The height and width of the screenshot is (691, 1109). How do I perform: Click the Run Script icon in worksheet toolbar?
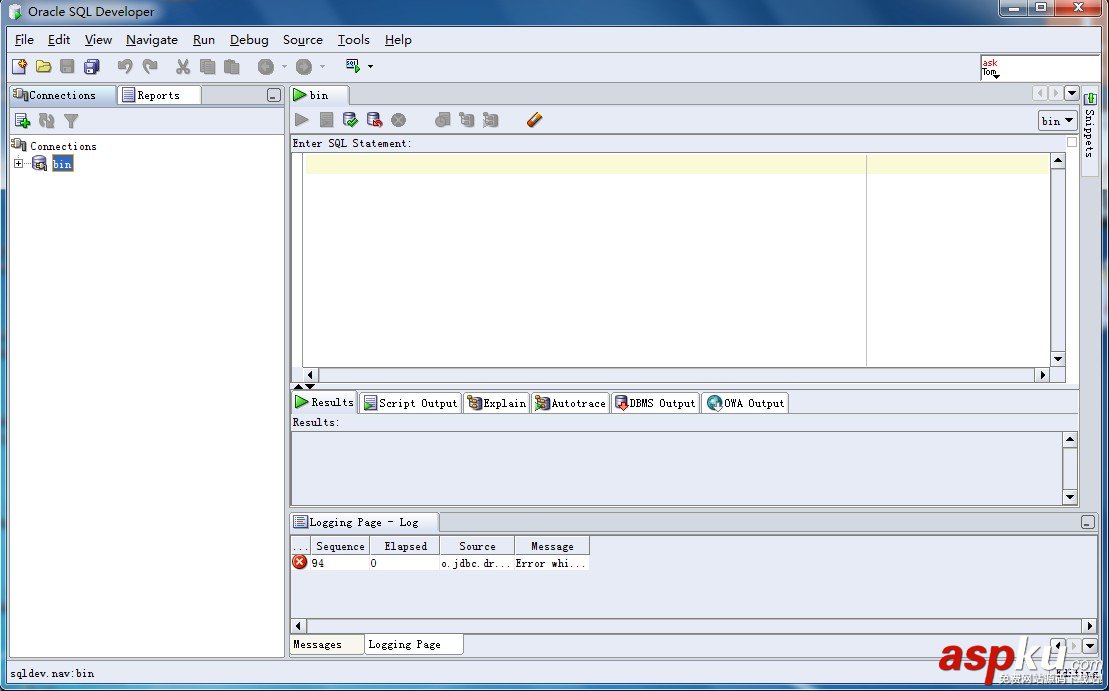coord(326,120)
